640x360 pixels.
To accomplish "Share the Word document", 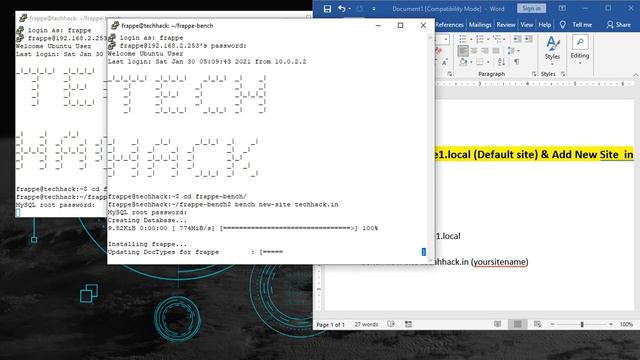I will pos(619,25).
